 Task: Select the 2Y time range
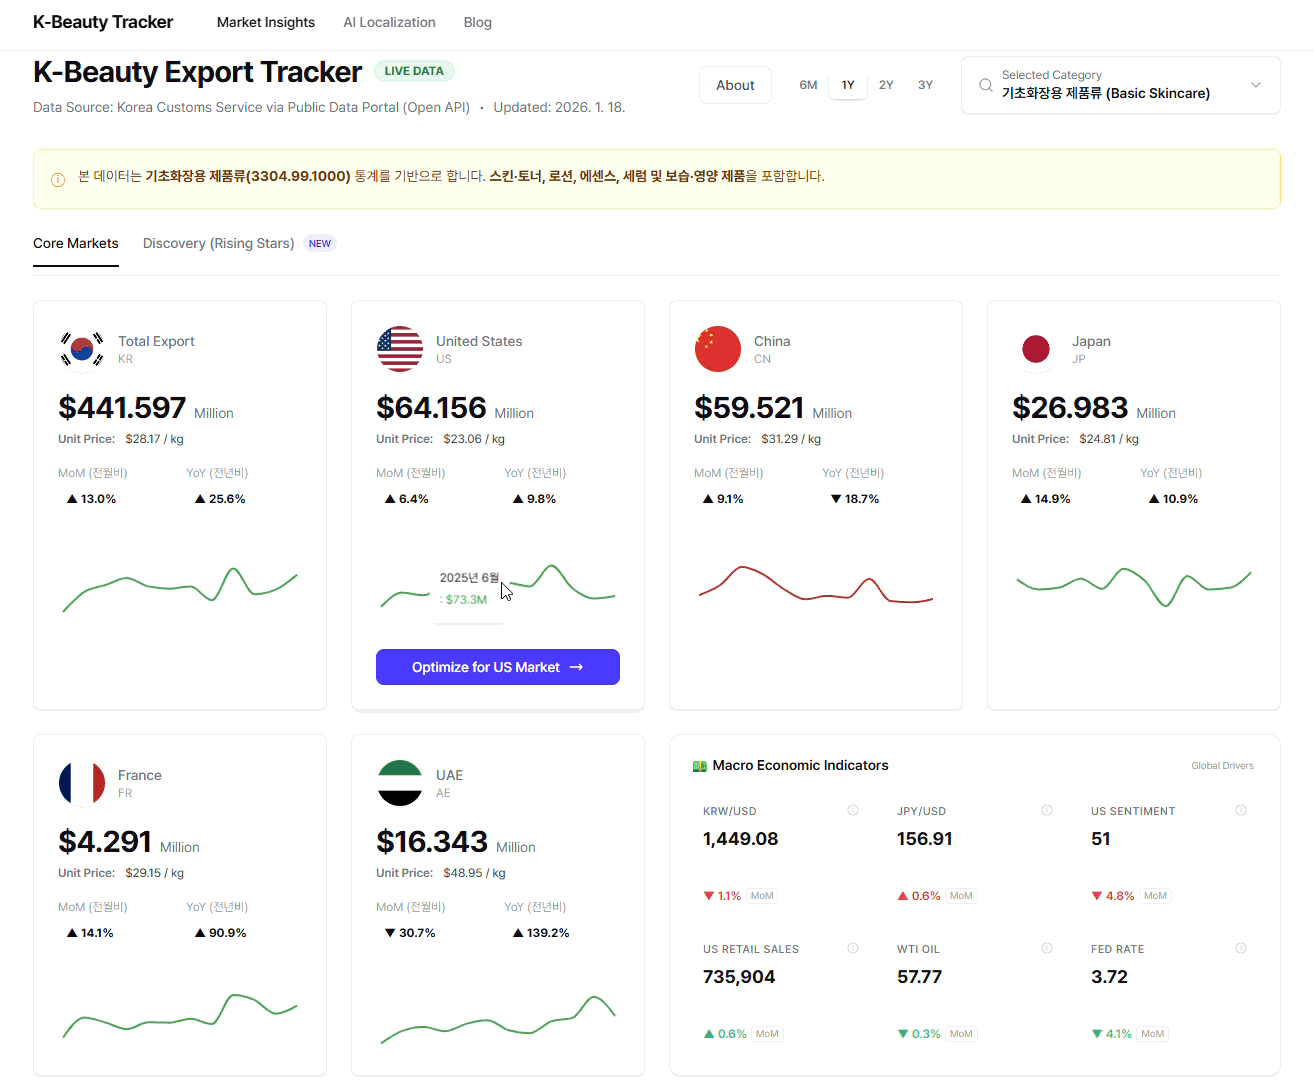886,85
